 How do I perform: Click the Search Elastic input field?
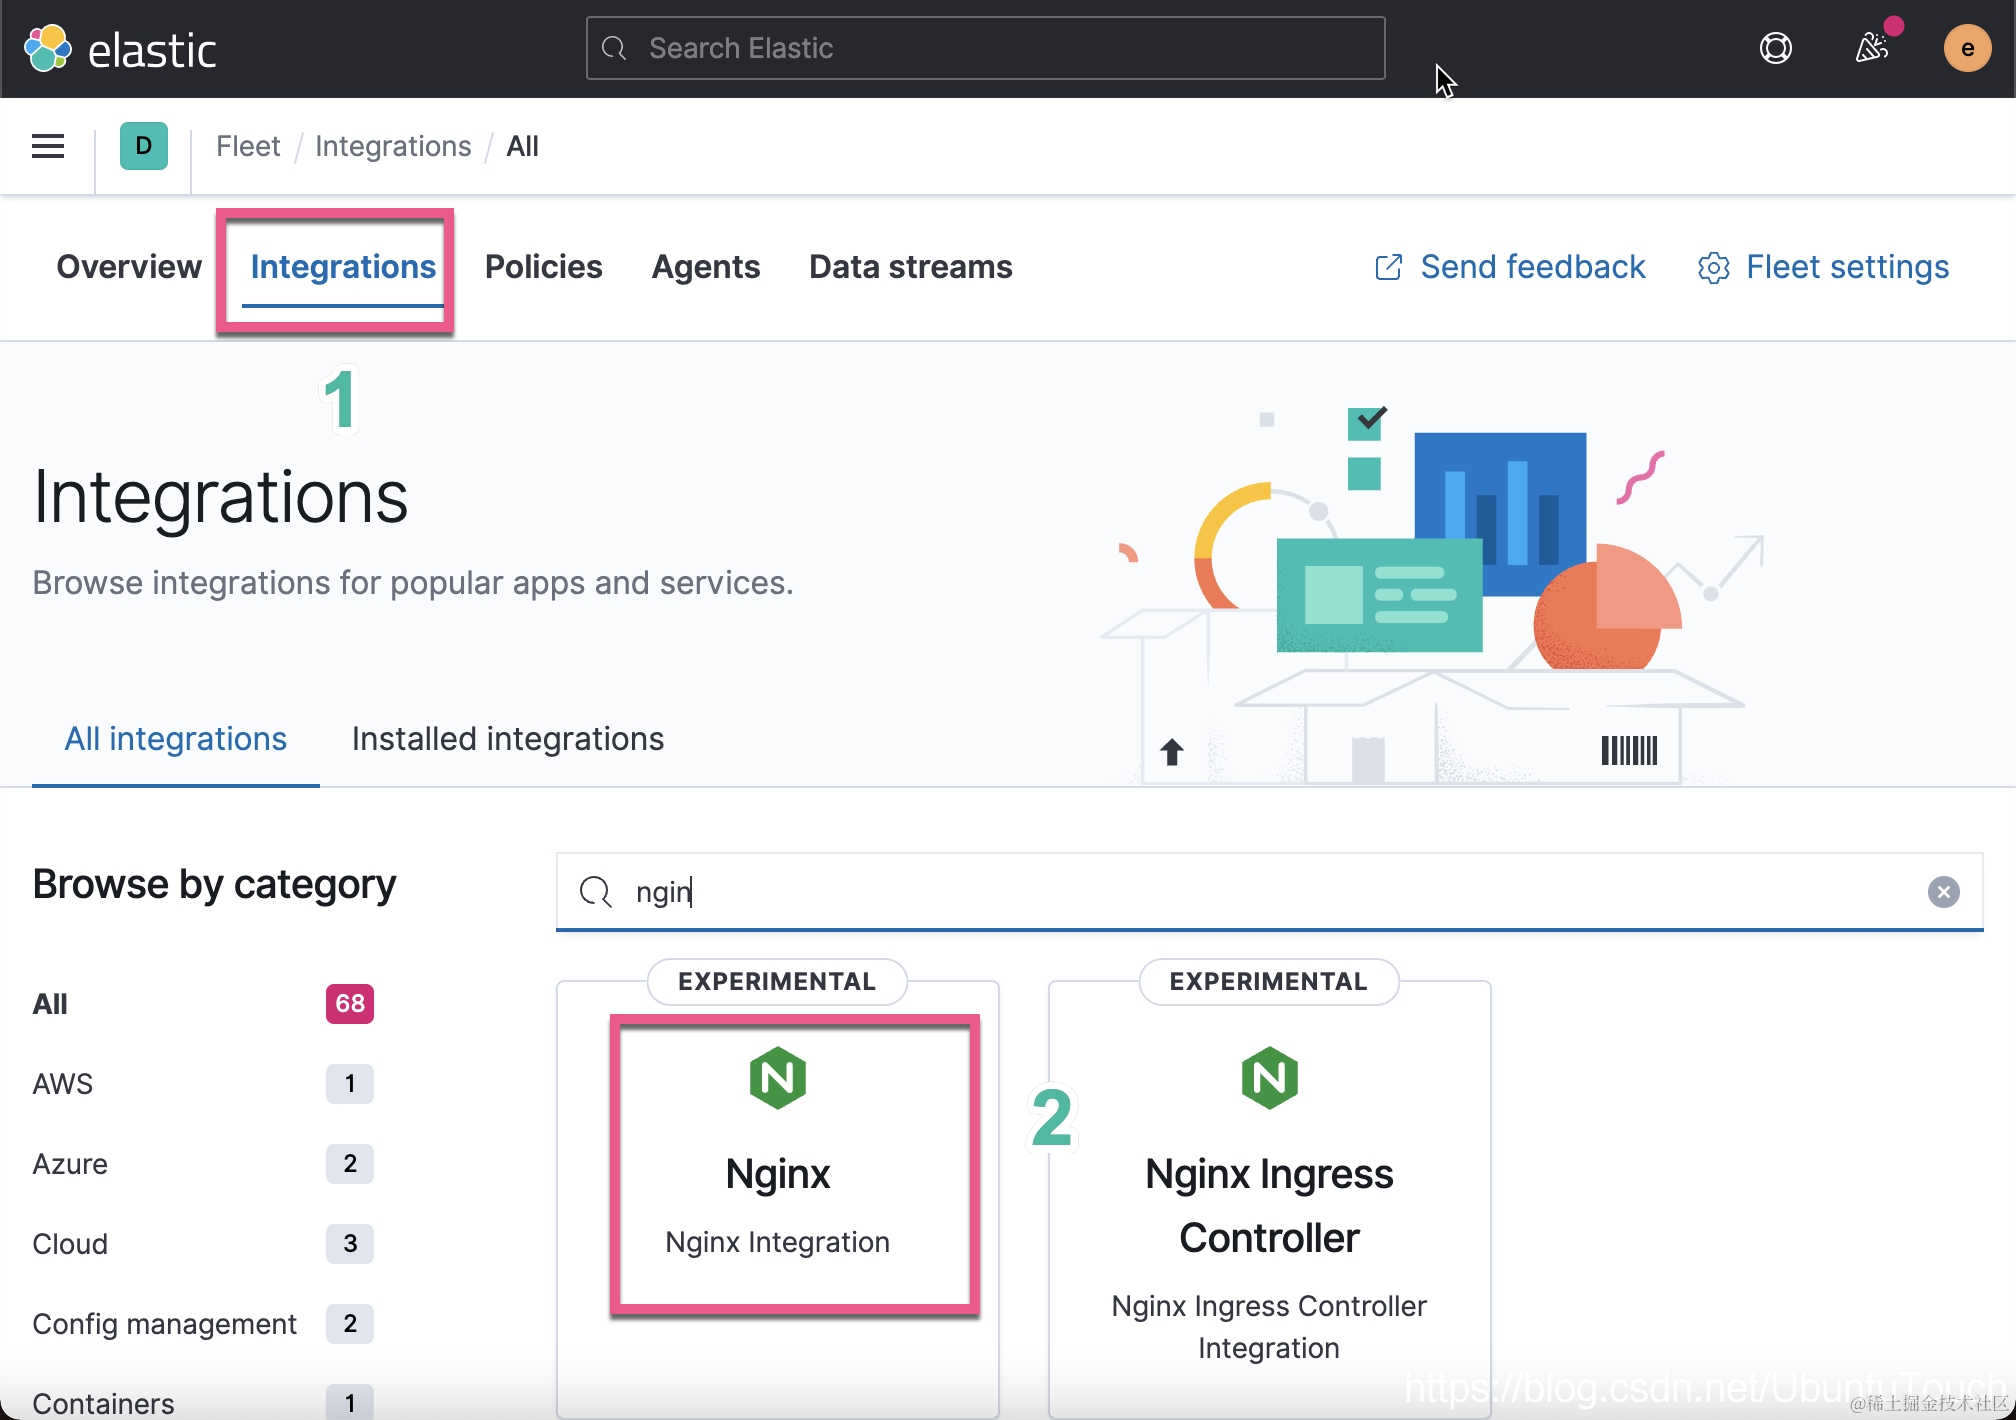(x=985, y=48)
